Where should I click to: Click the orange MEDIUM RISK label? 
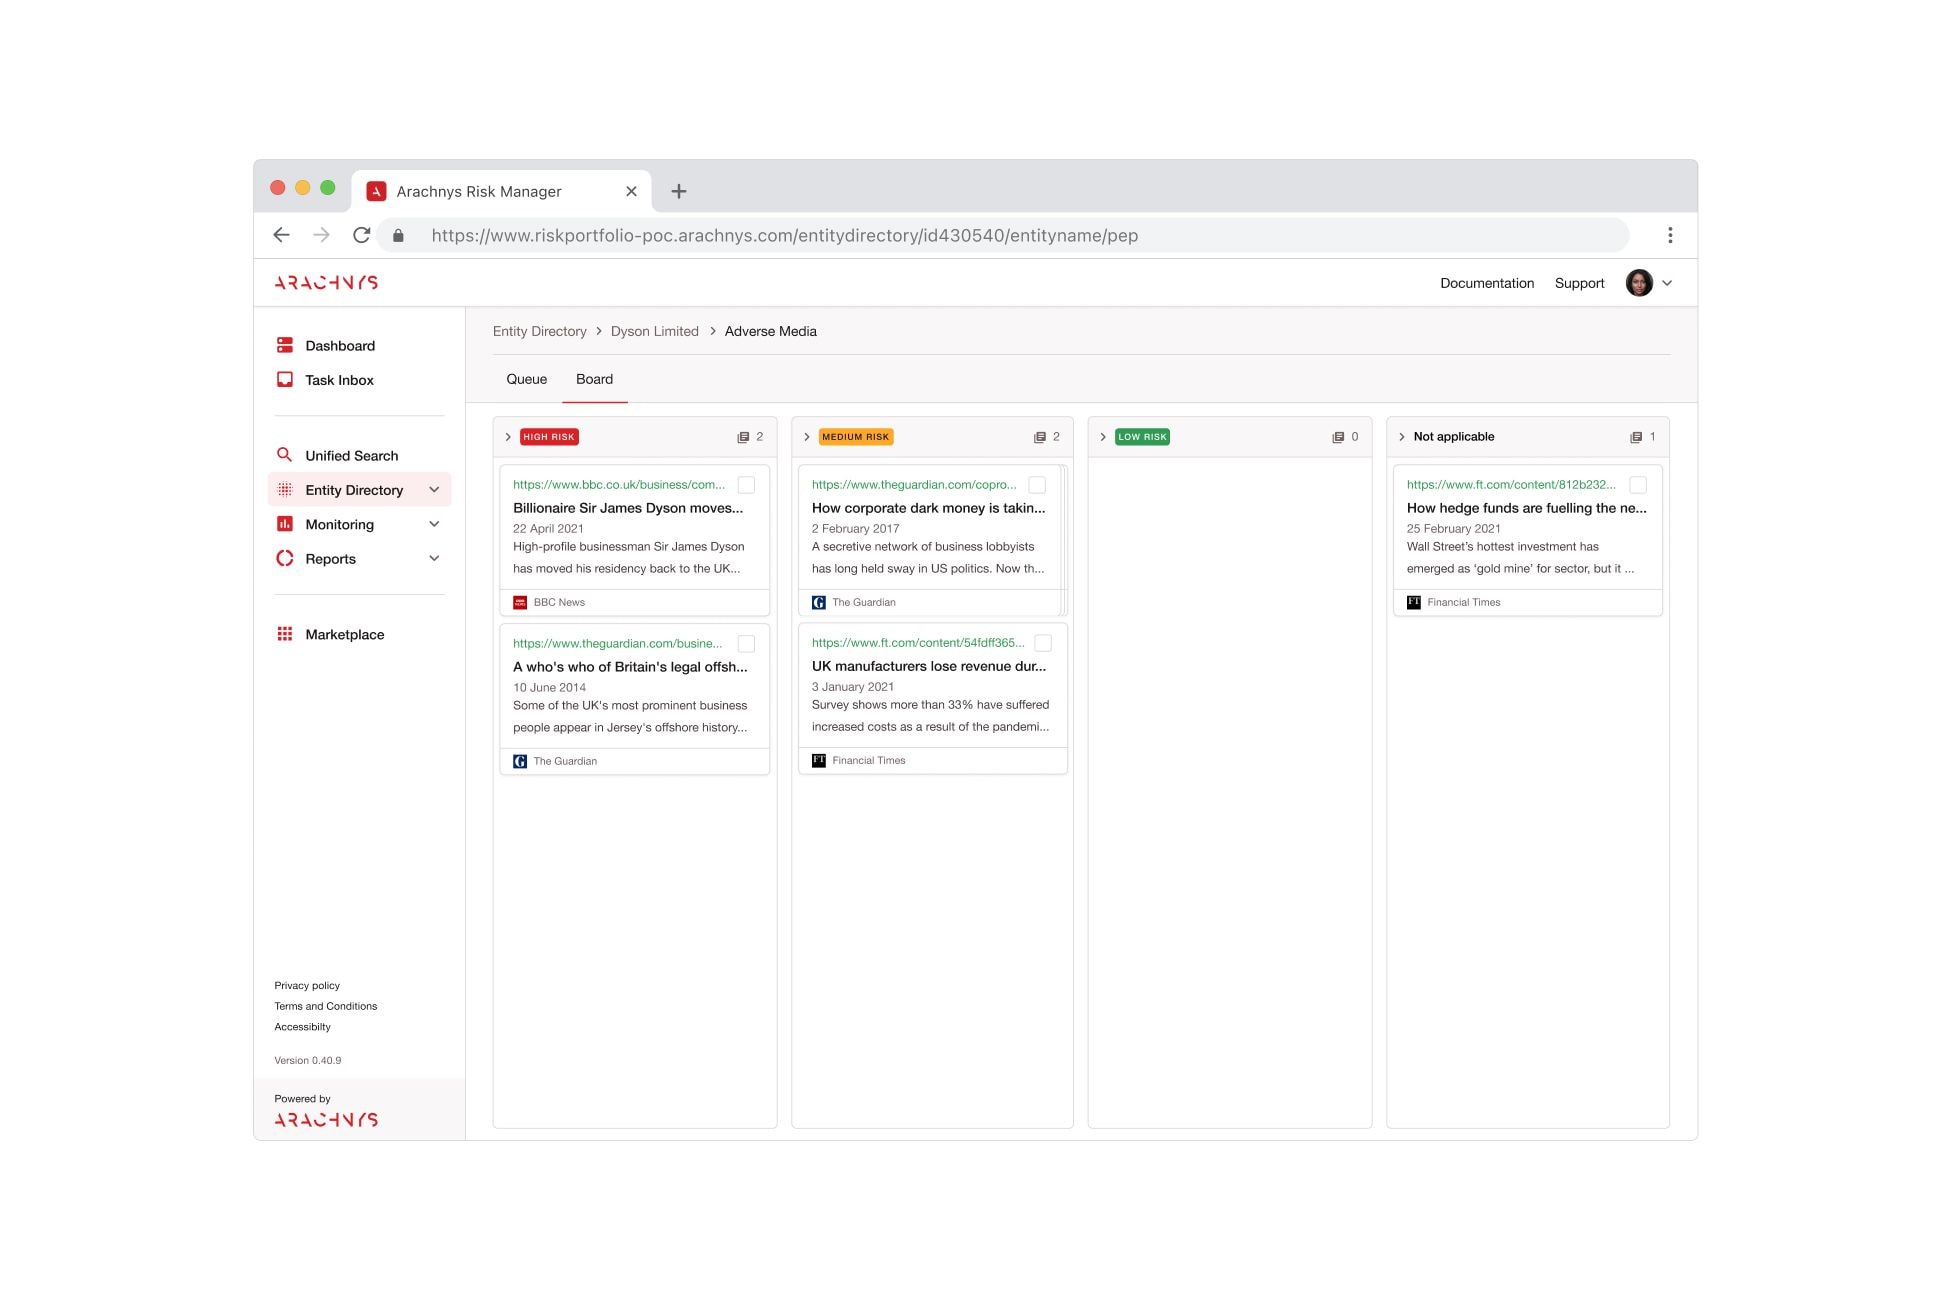(x=856, y=437)
